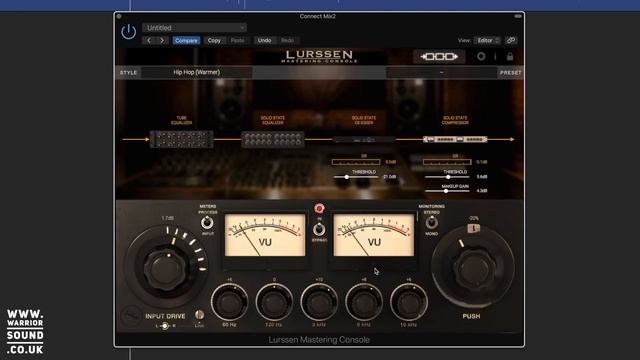Click the PRESET button
Screen dimensions: 640x360
510,73
